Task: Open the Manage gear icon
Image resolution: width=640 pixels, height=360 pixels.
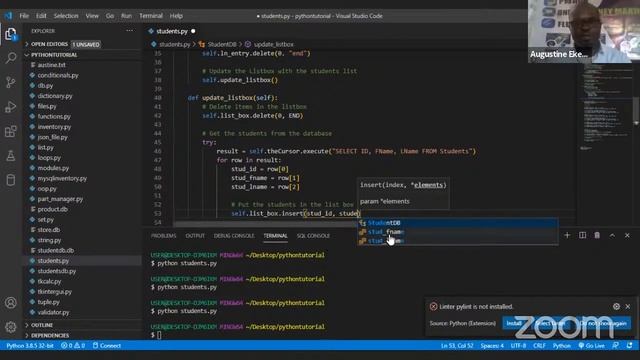Action: click(x=11, y=327)
